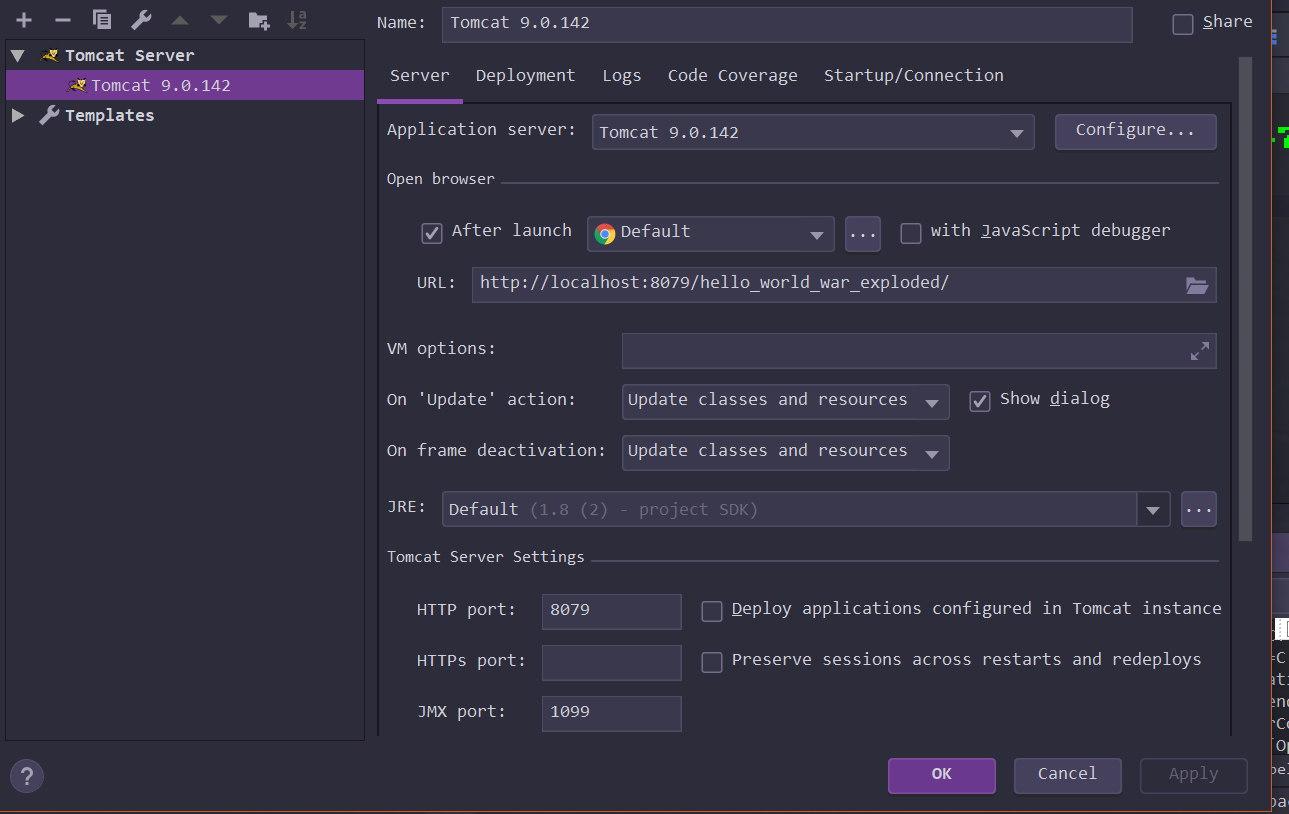Click the Templates wrench icon in tree
The image size is (1289, 814).
[x=49, y=115]
